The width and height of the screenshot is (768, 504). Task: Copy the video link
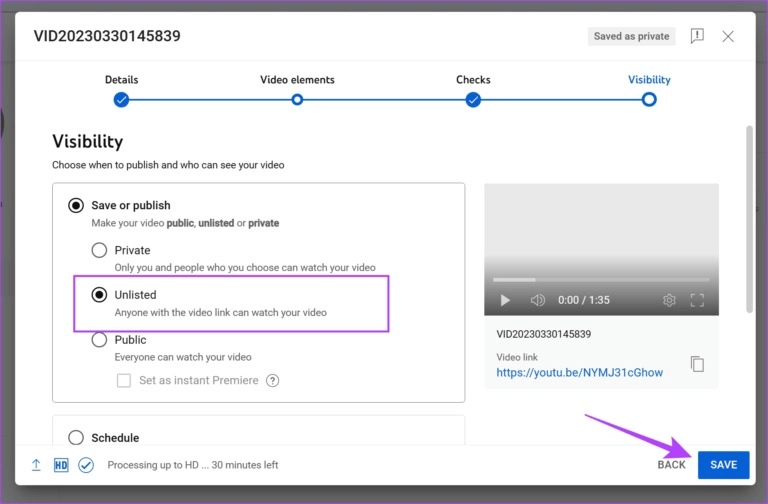[x=697, y=364]
